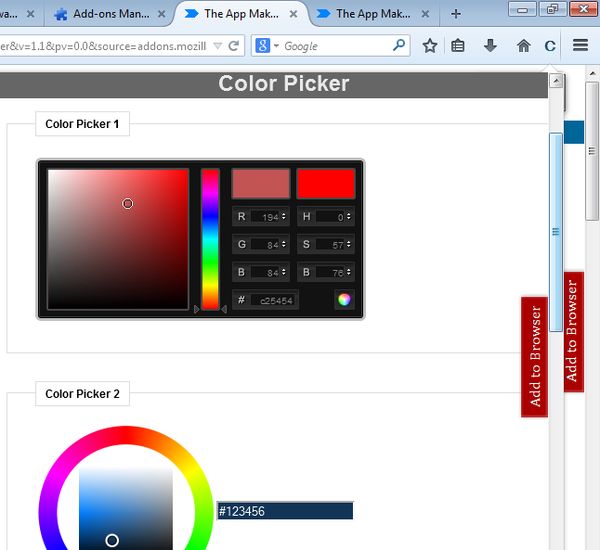Click the Color Picker 1 legend label
600x550 pixels.
(82, 124)
